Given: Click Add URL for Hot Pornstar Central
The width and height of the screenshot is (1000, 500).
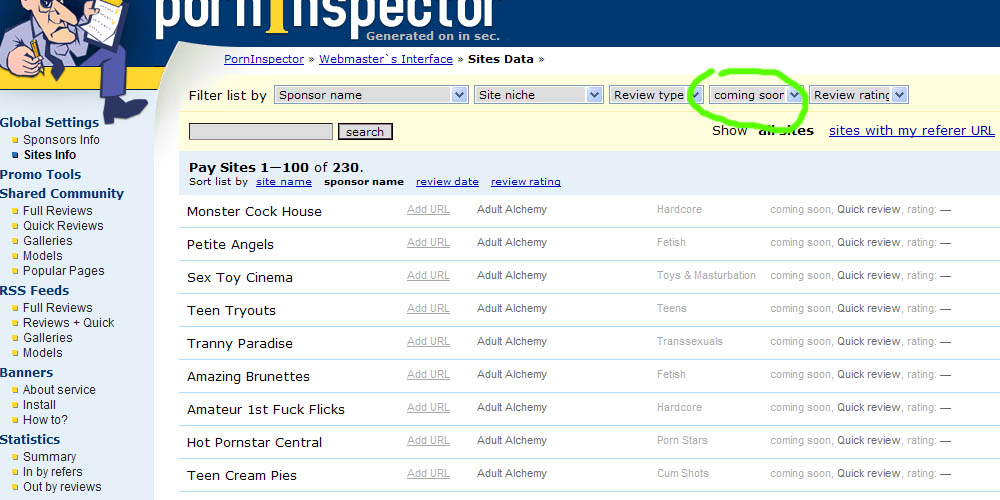Looking at the screenshot, I should click(429, 440).
